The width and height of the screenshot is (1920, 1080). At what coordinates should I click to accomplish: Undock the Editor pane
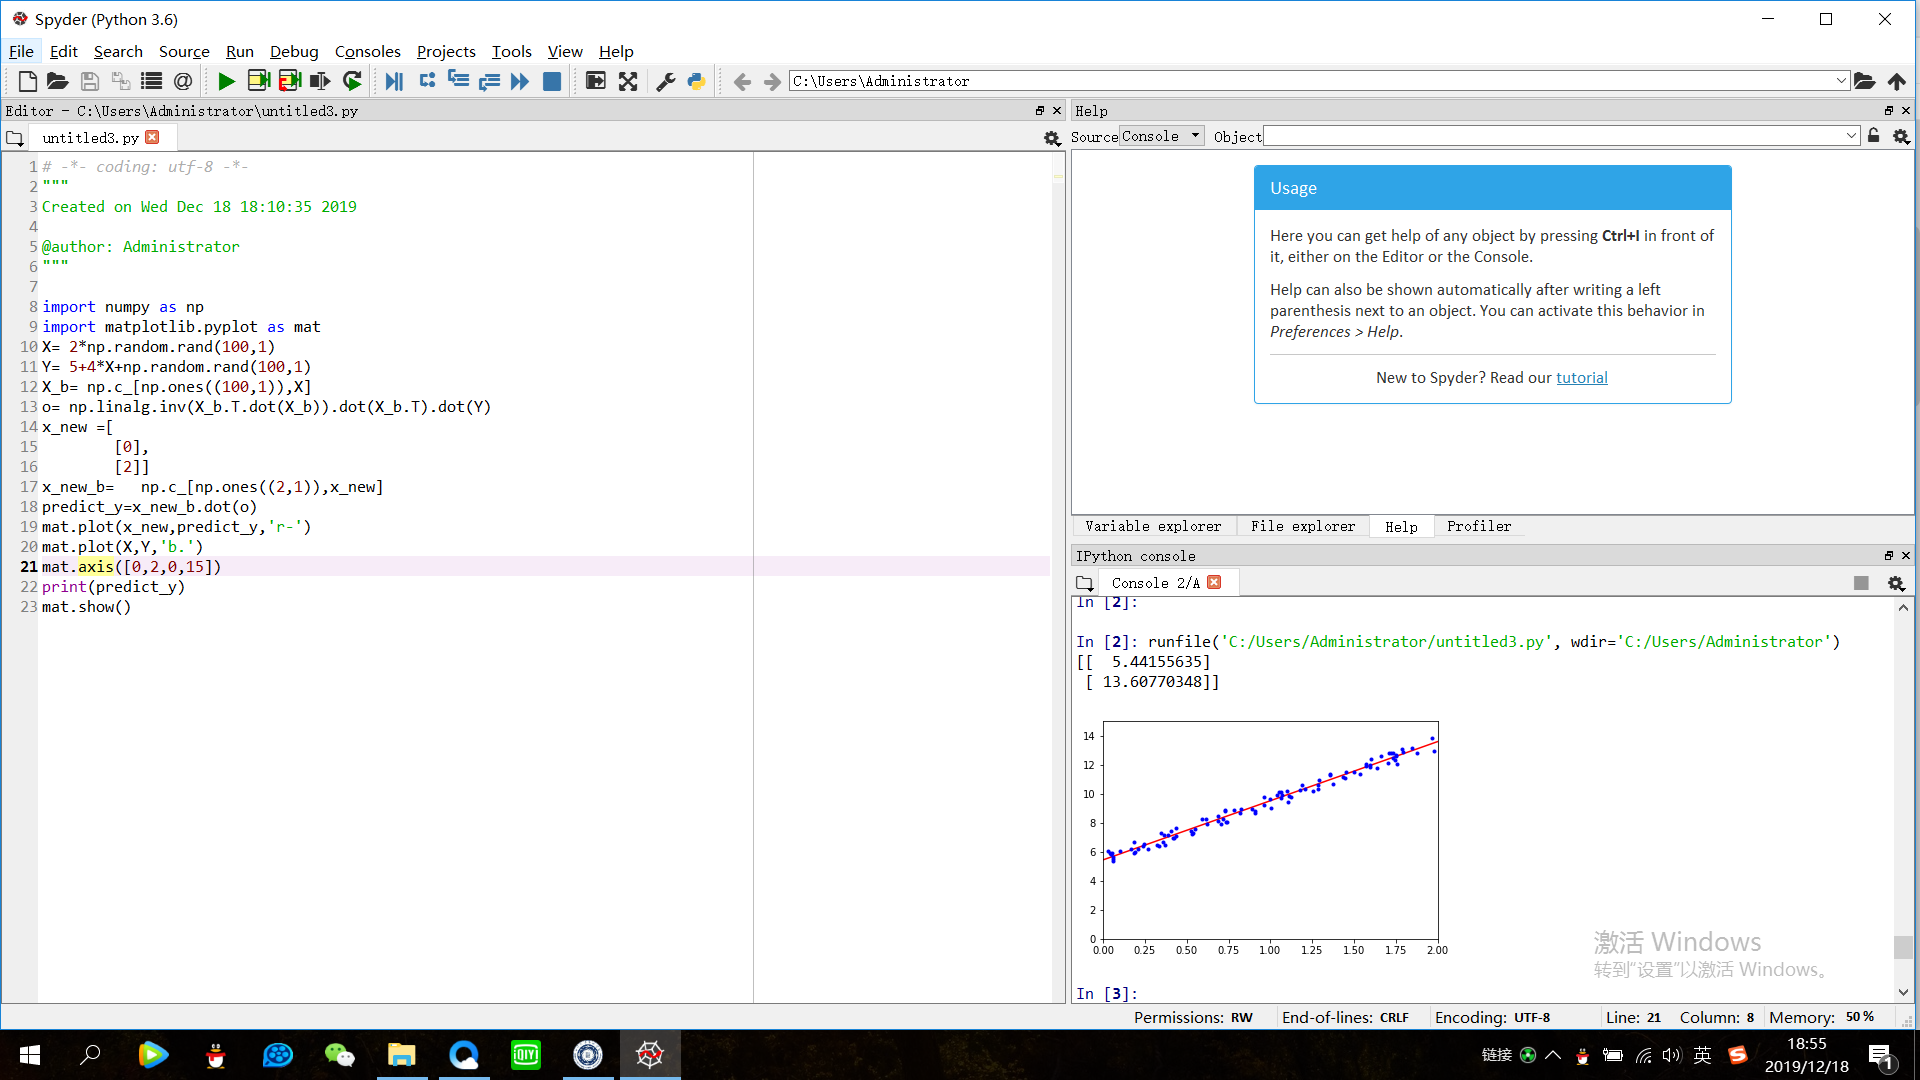pyautogui.click(x=1040, y=111)
